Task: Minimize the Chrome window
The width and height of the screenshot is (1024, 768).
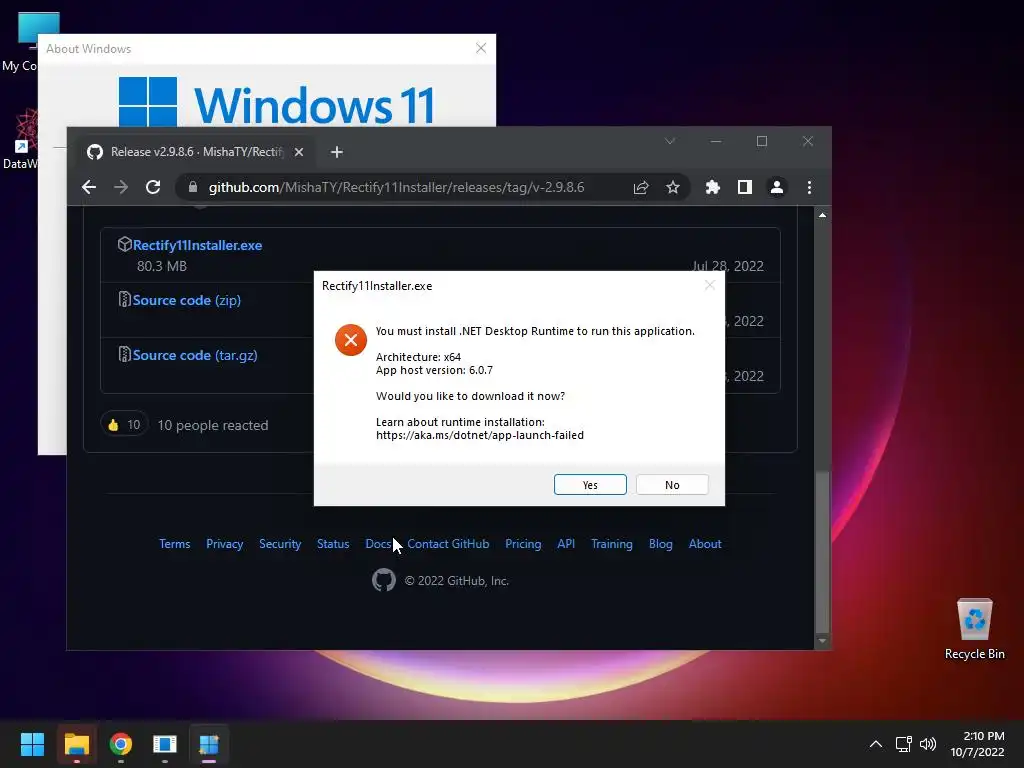Action: [x=716, y=141]
